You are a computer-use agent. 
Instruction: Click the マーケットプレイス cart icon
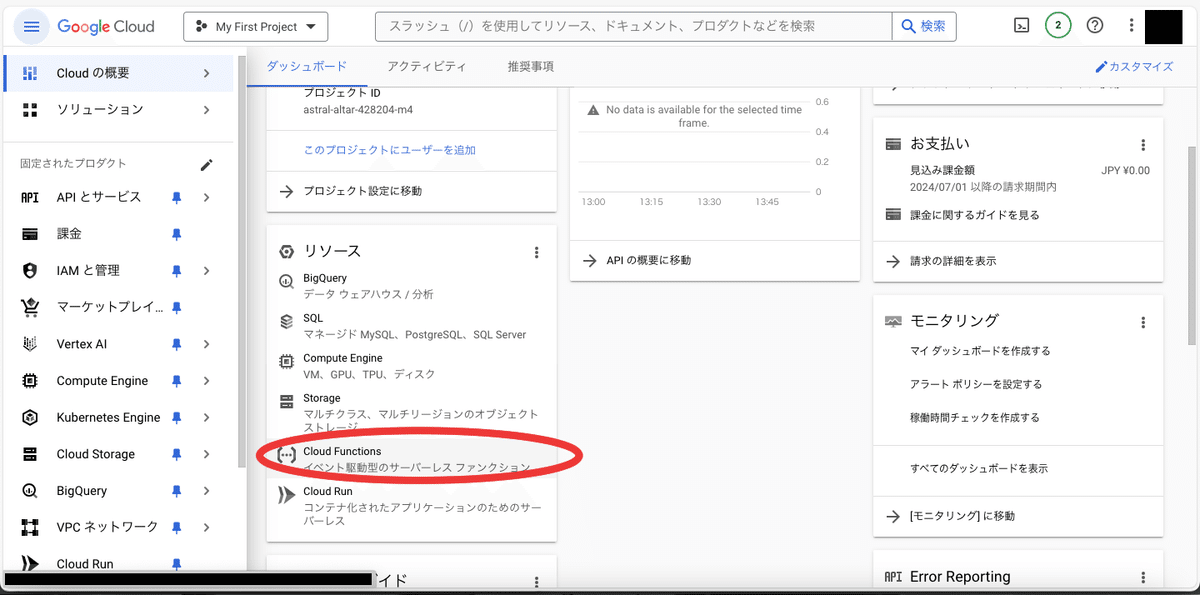[30, 307]
